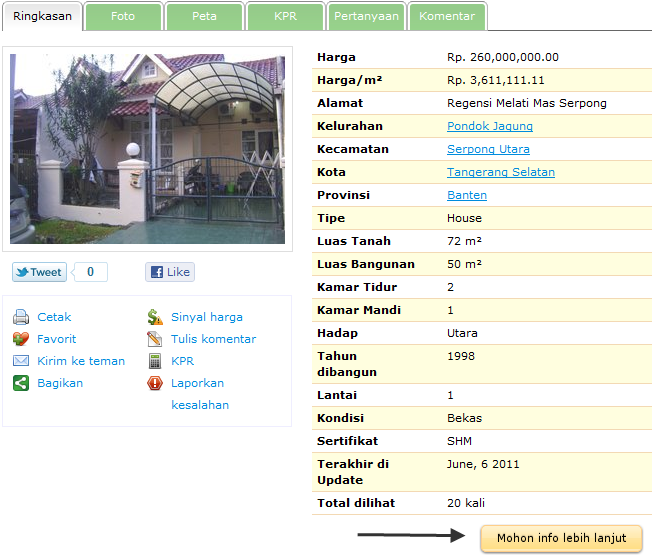Click the pencil icon beside Tulis komentar
The image size is (657, 557).
click(x=155, y=339)
